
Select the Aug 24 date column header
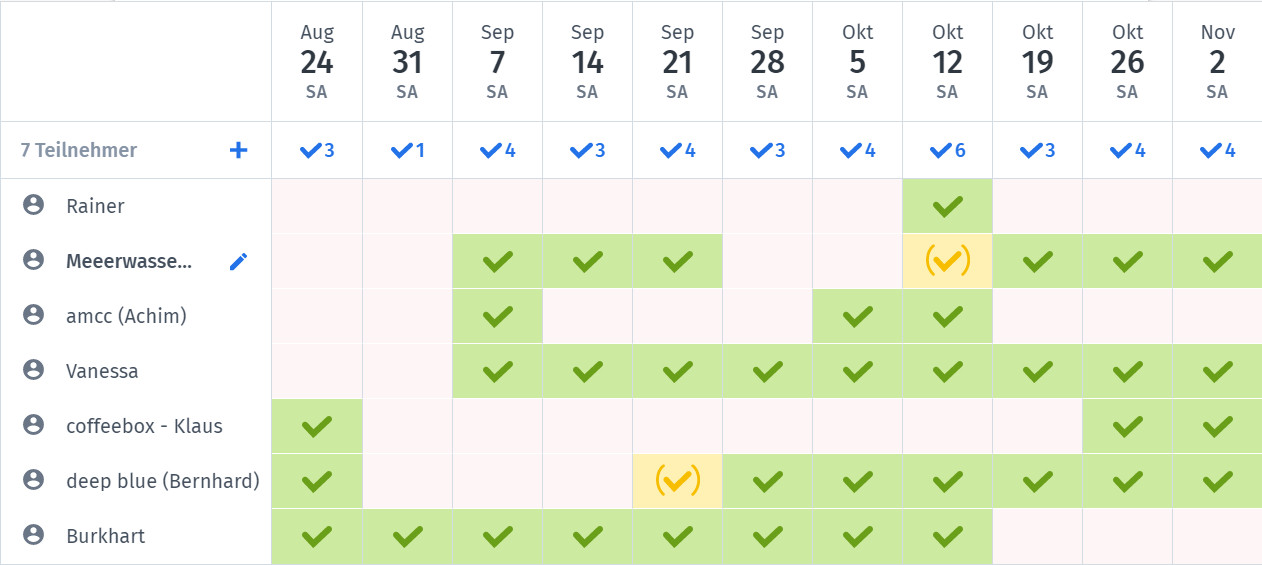coord(317,62)
